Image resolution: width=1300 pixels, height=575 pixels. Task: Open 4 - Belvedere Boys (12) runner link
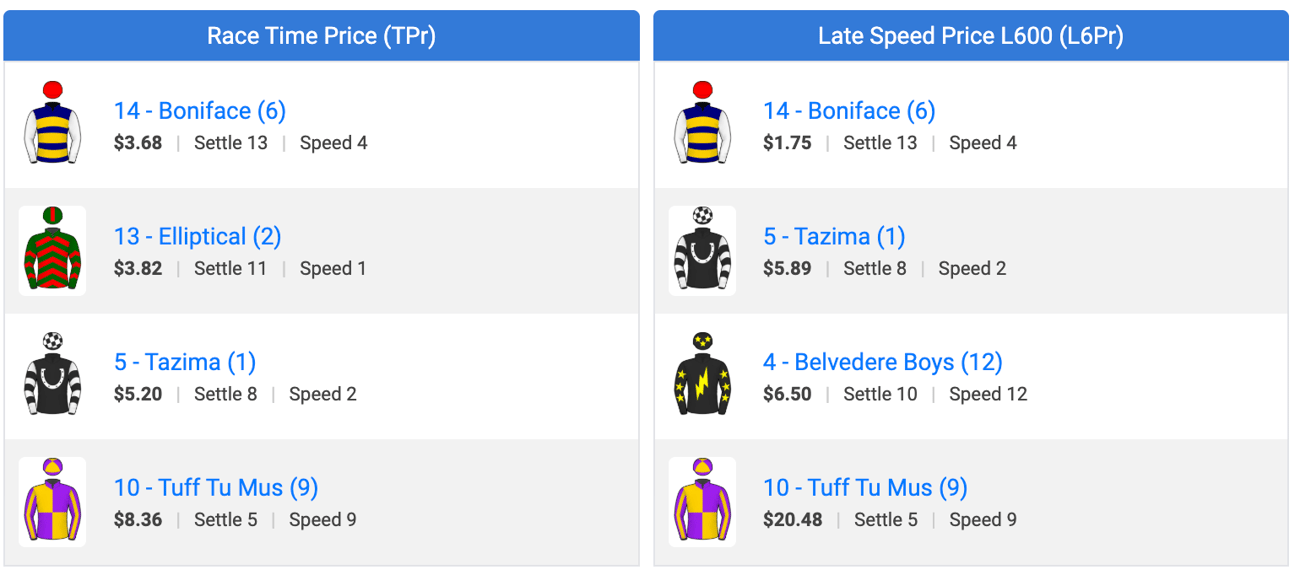pyautogui.click(x=883, y=362)
